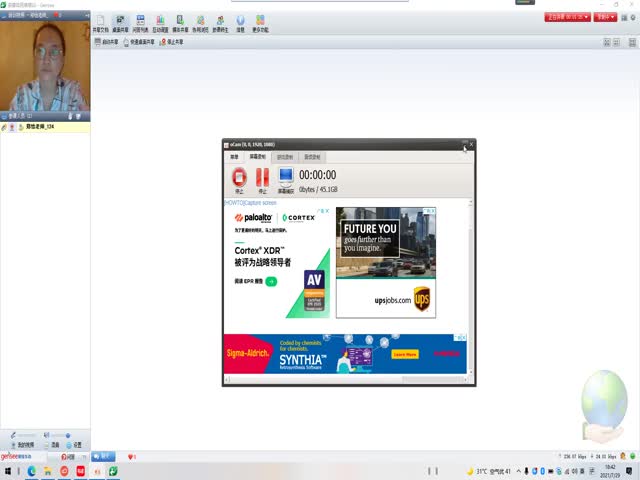The image size is (640, 480).
Task: Open the red live-status dropdown at top right
Action: pos(567,17)
